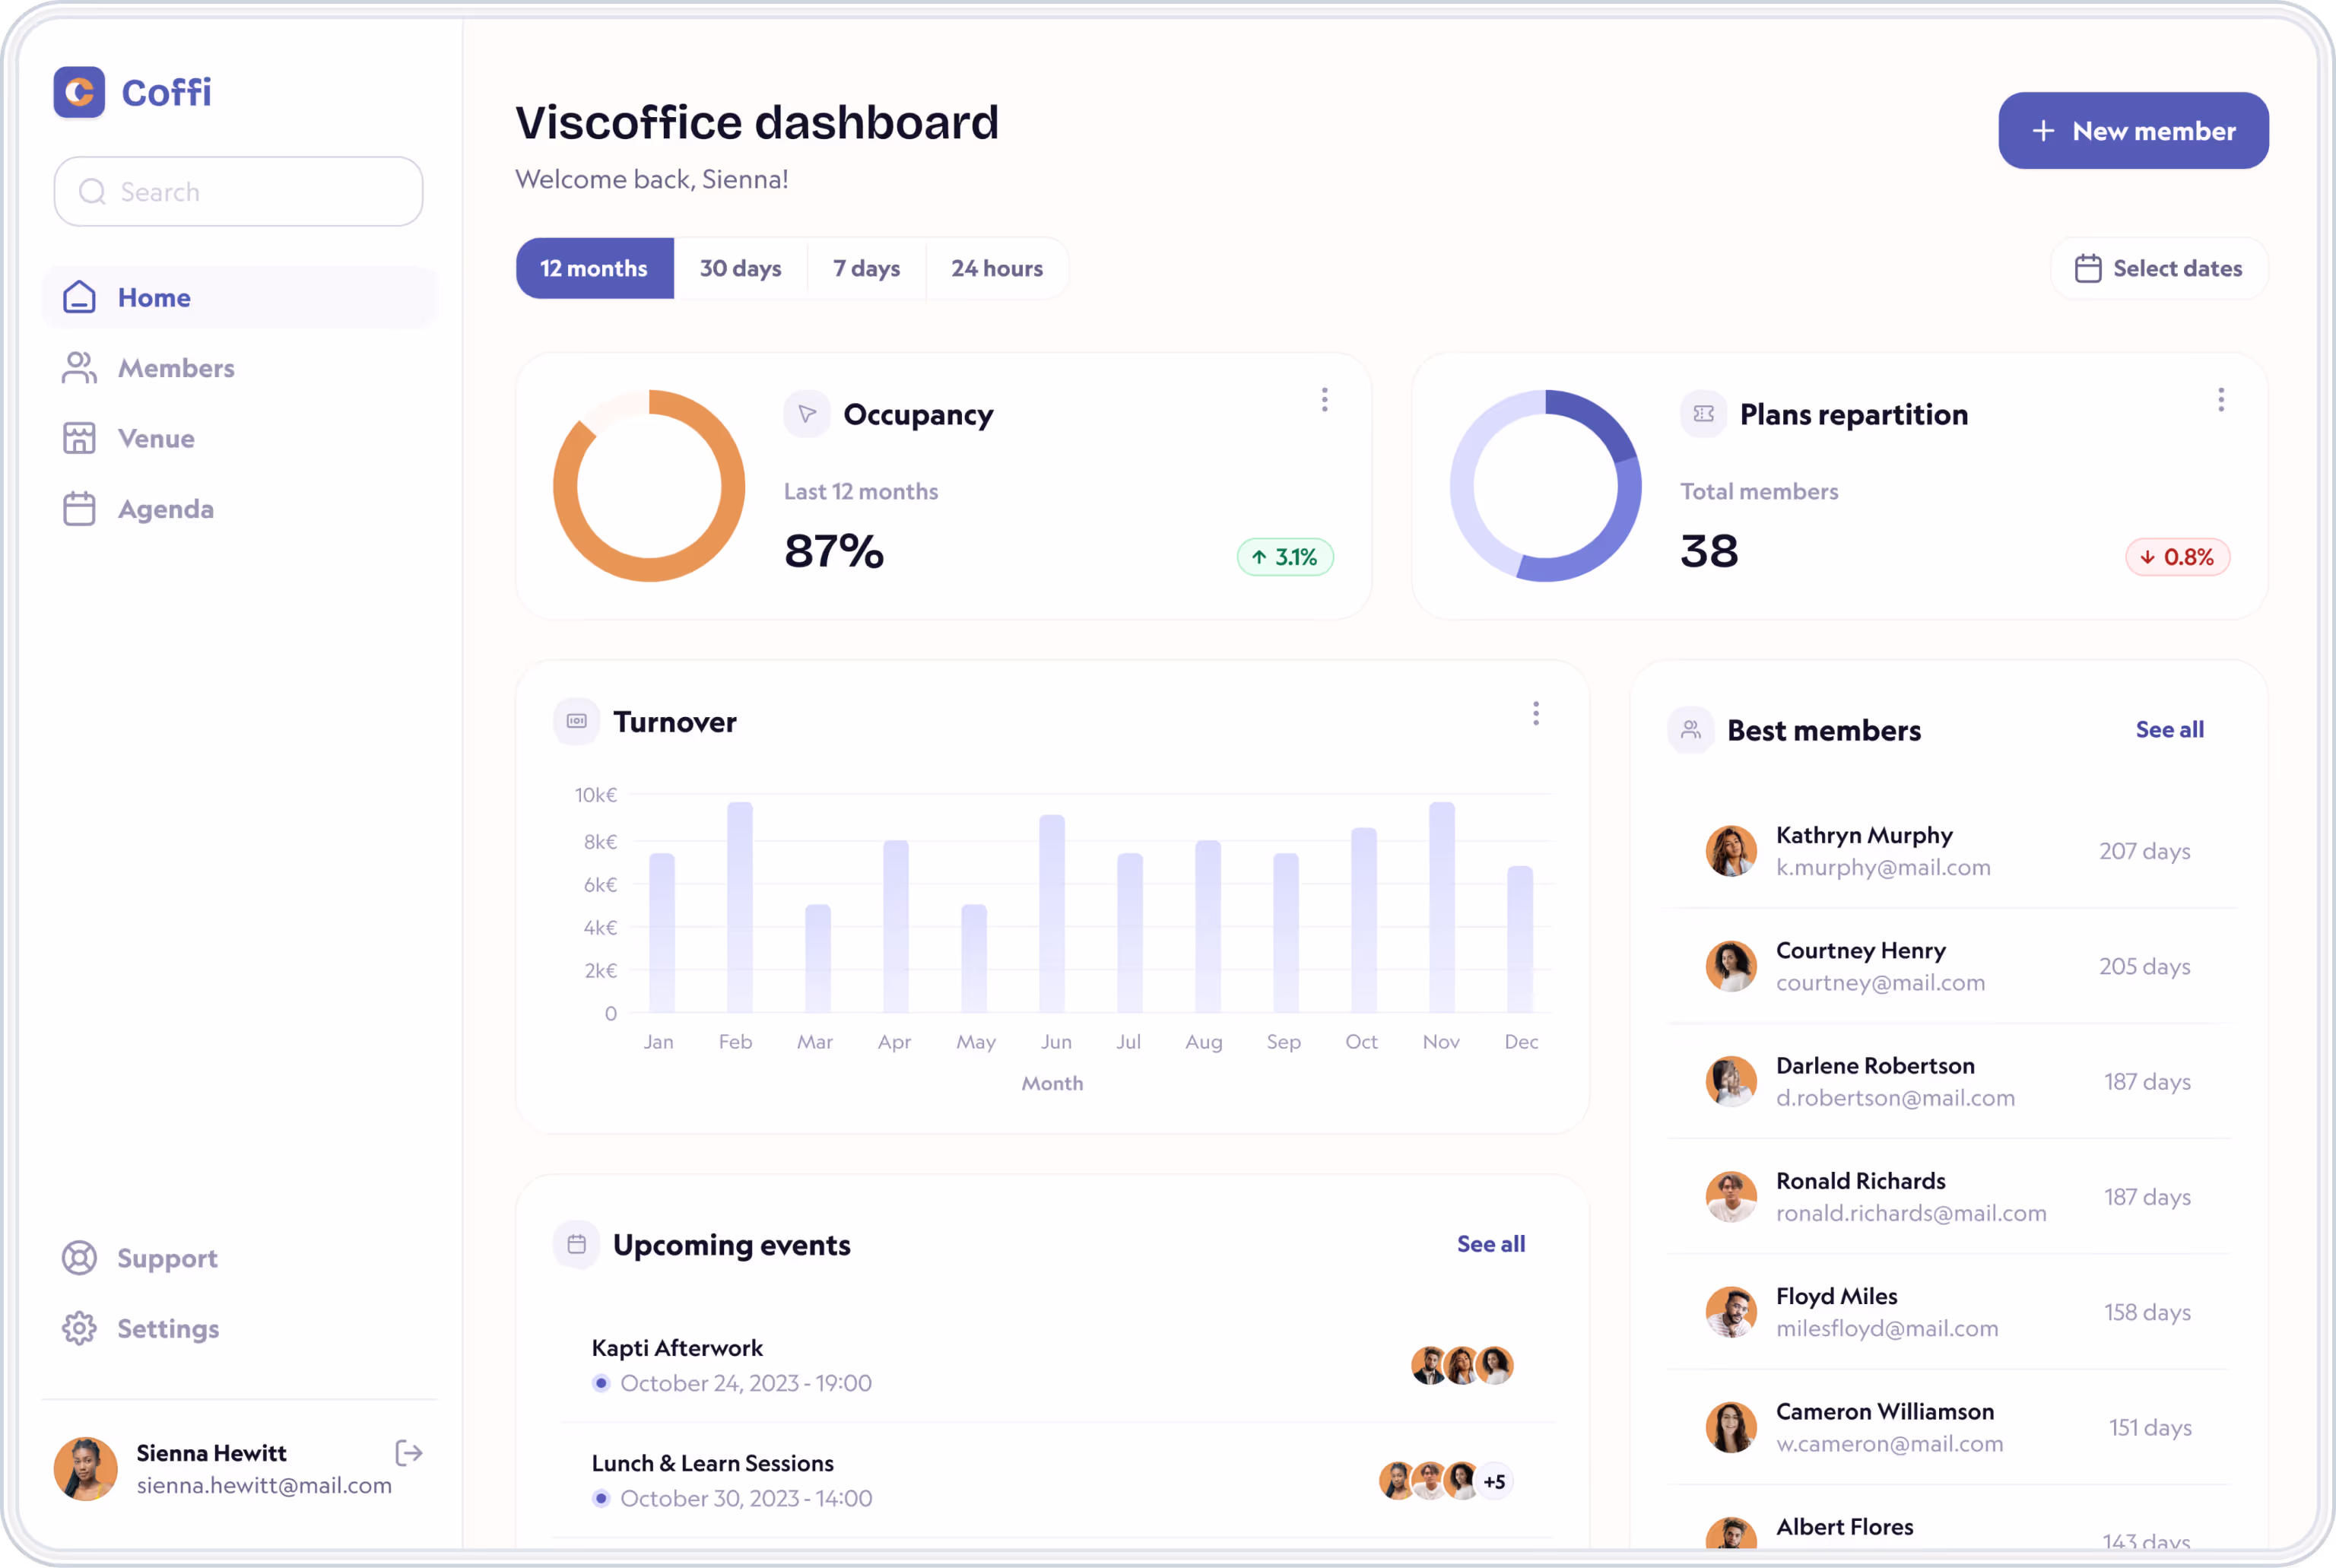Open Members via the people icon
The height and width of the screenshot is (1568, 2336).
[79, 368]
